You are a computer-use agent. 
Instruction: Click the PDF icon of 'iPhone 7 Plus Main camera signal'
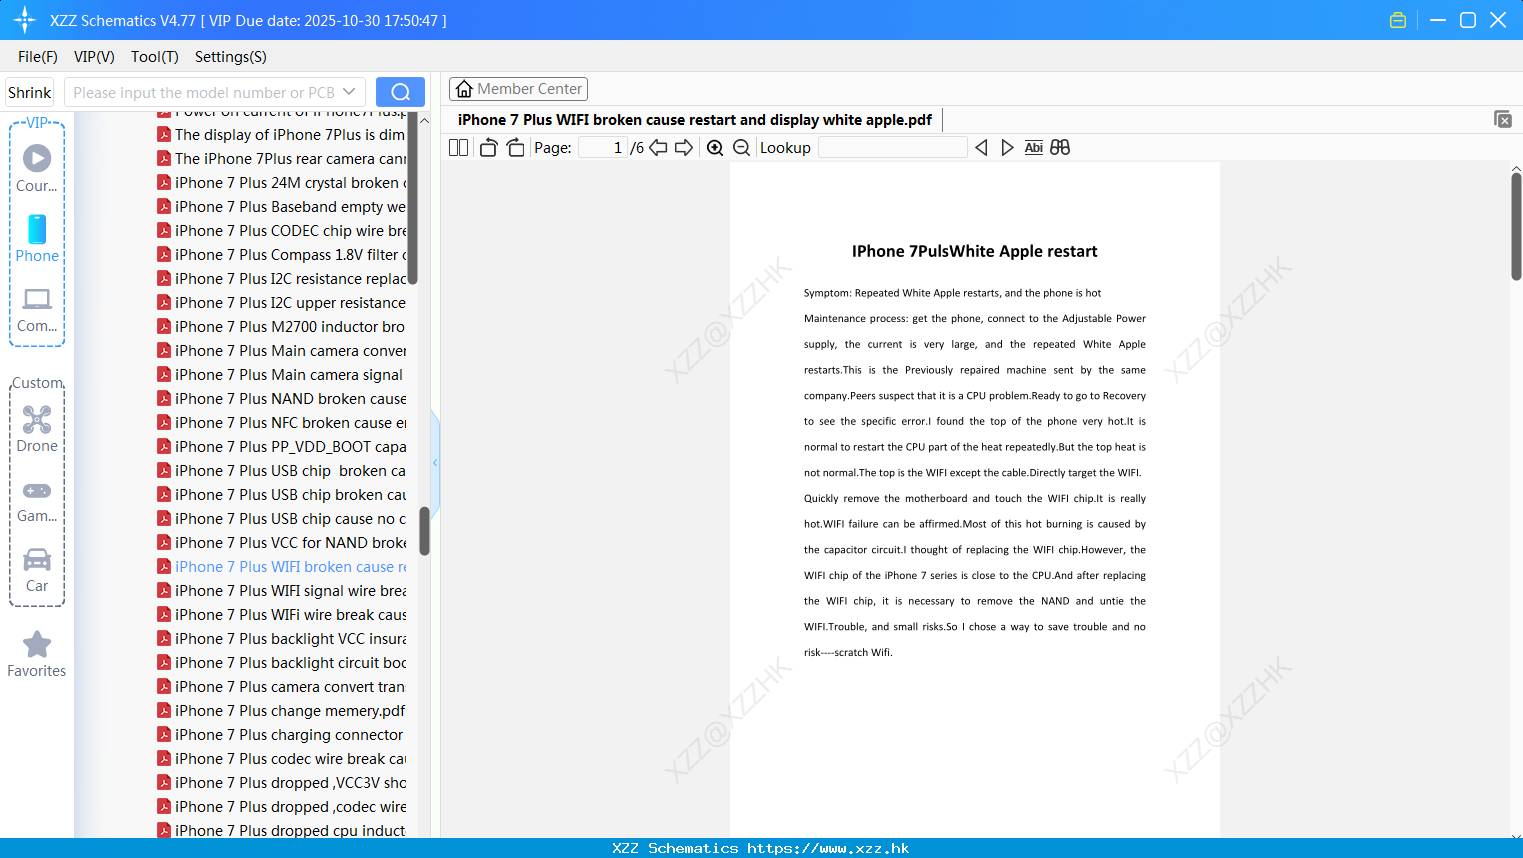164,375
